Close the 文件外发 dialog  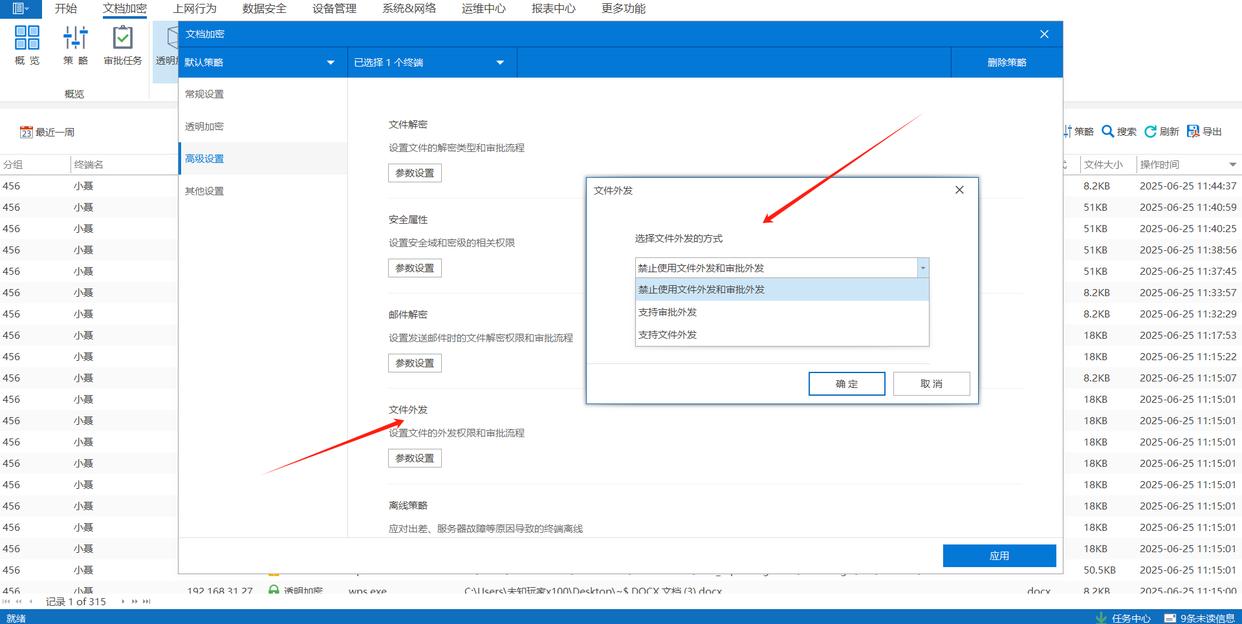click(x=960, y=190)
